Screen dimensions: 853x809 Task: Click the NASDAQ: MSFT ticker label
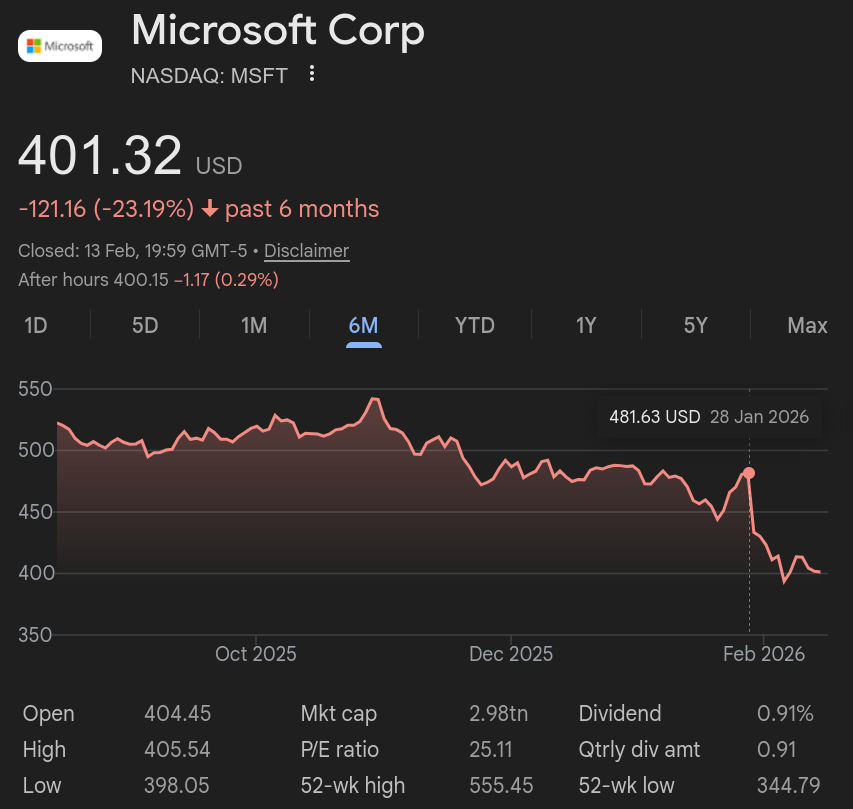click(209, 75)
